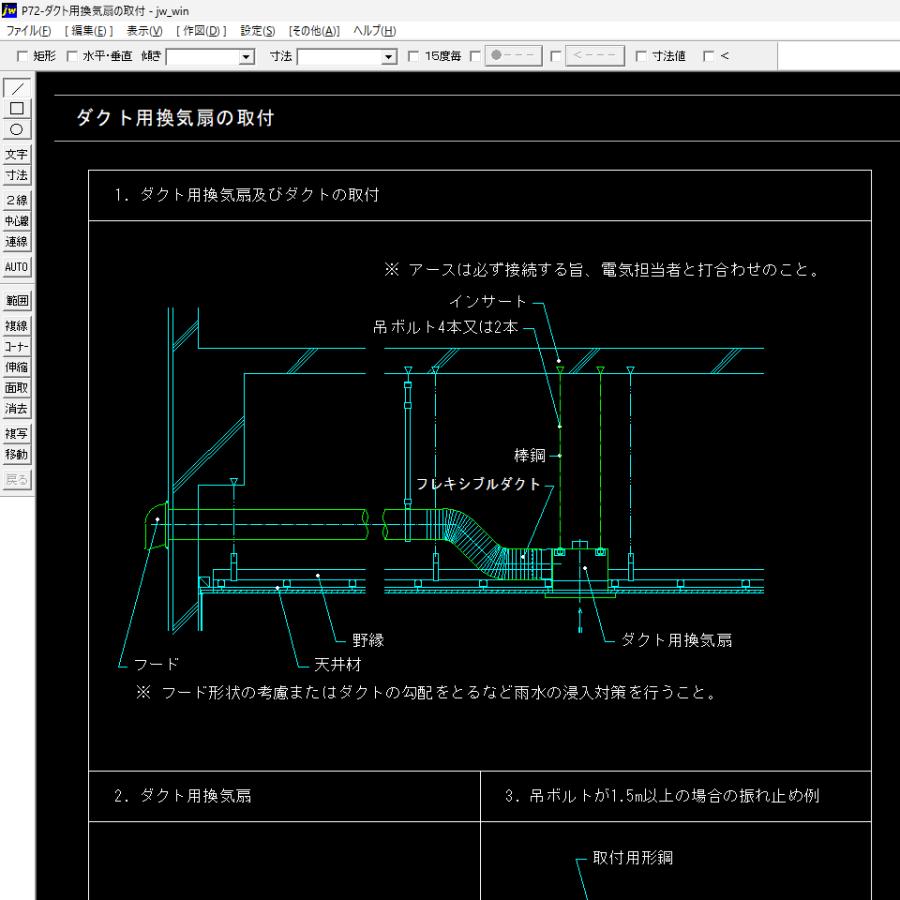Select the circle drawing tool

point(17,129)
